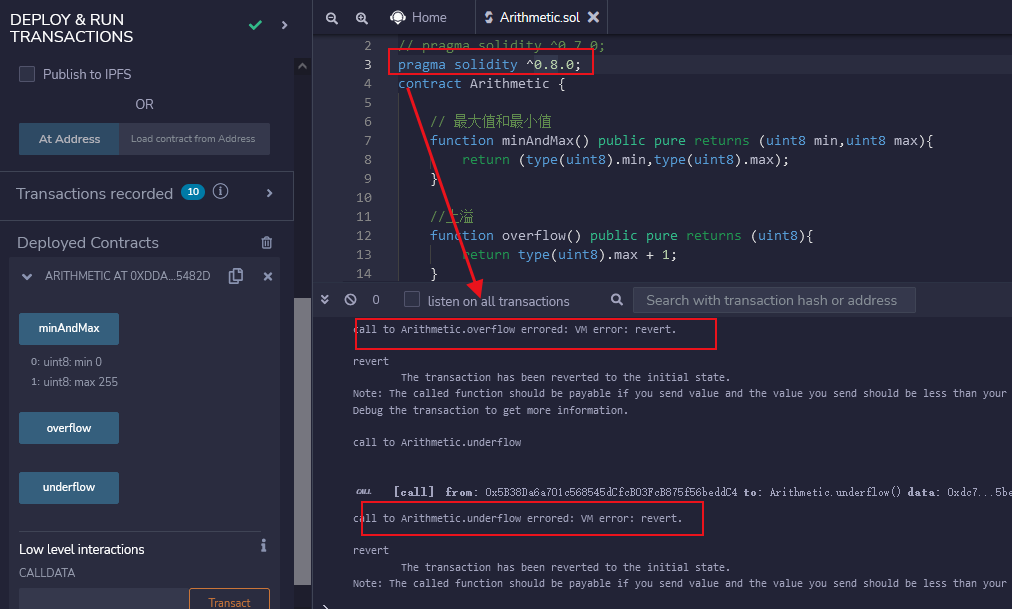Click the pending transactions counter 0

point(376,300)
